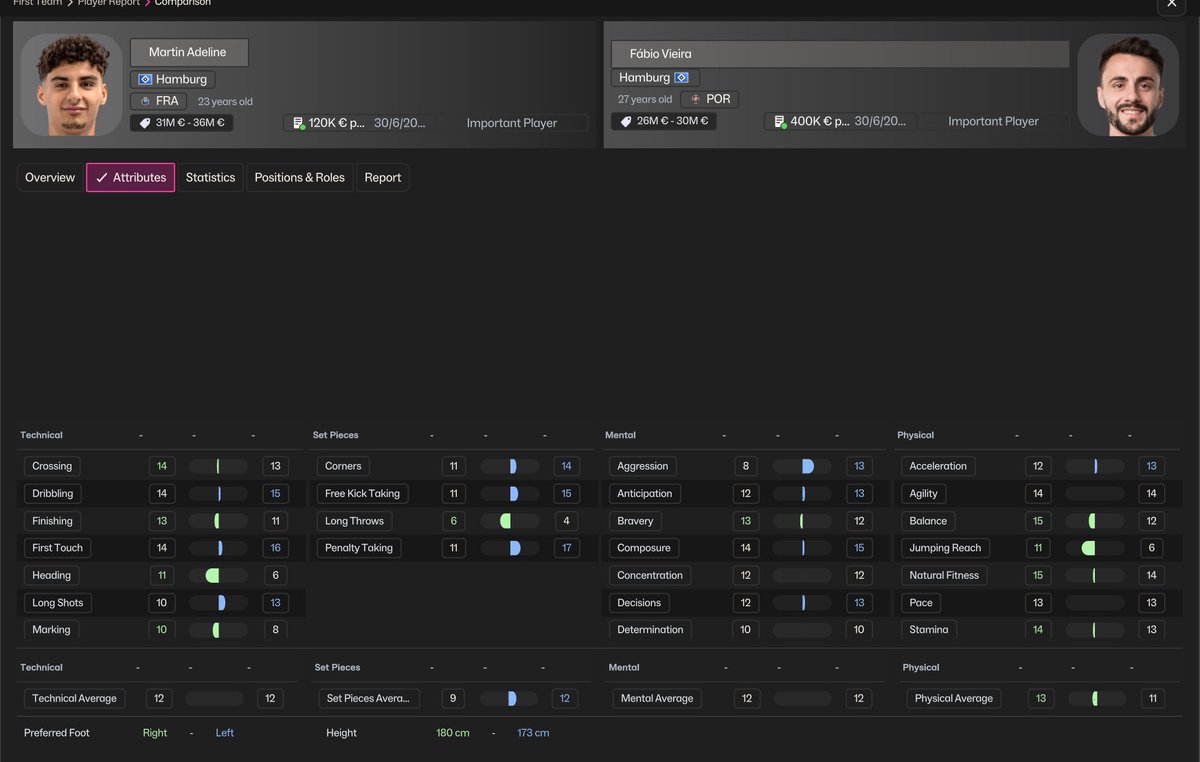
Task: Click the Hamburg club badge beside Martin Adeline
Action: coord(145,79)
